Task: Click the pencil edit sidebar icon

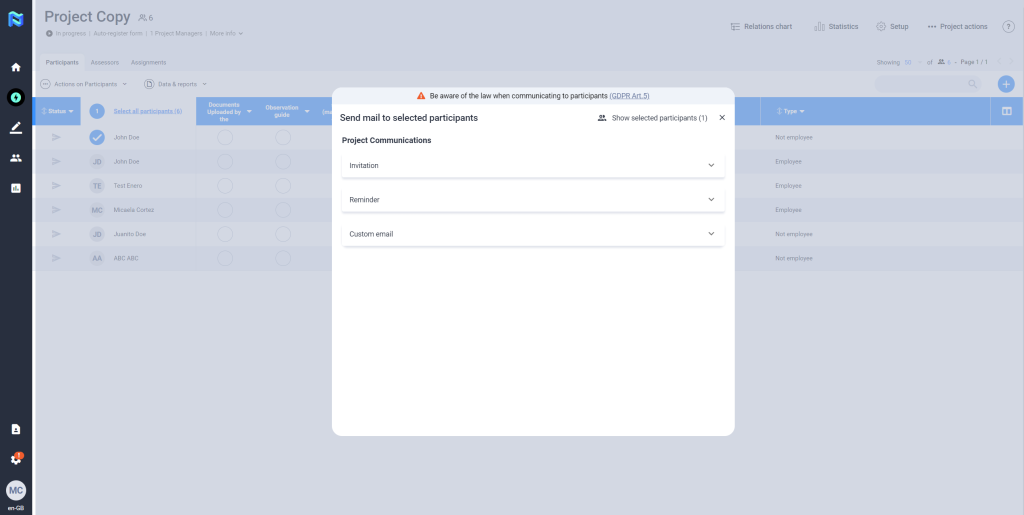Action: click(16, 128)
